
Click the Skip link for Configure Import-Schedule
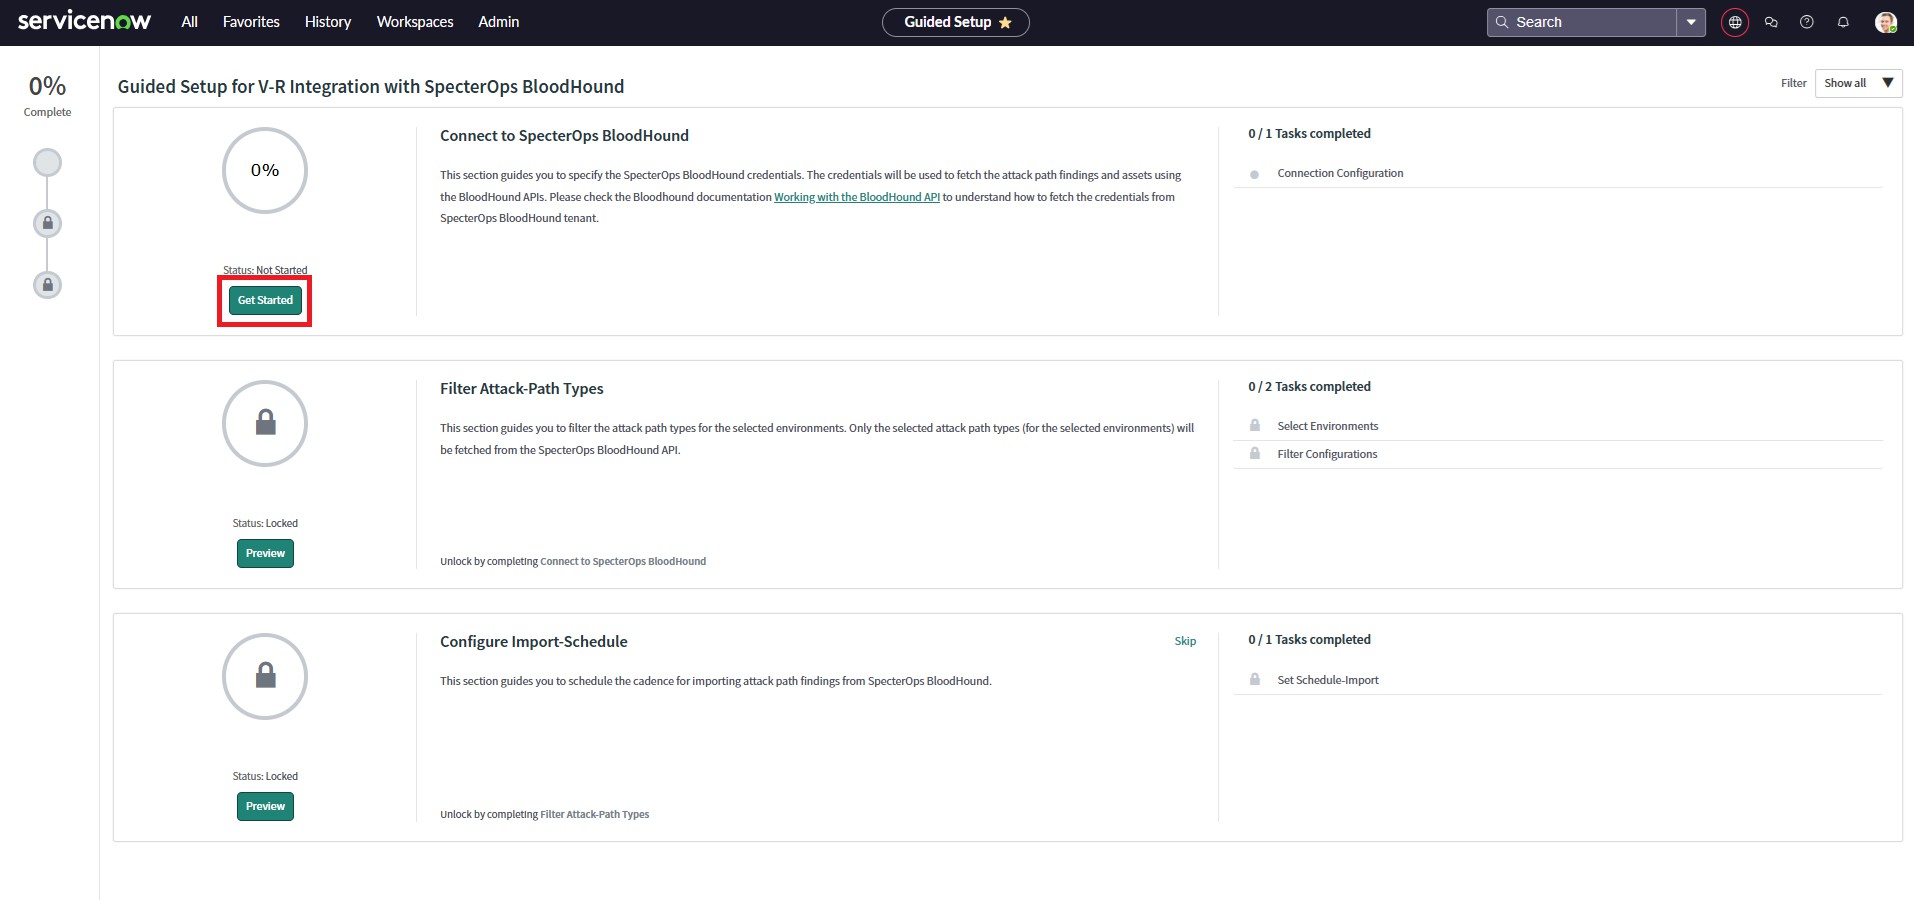coord(1185,641)
